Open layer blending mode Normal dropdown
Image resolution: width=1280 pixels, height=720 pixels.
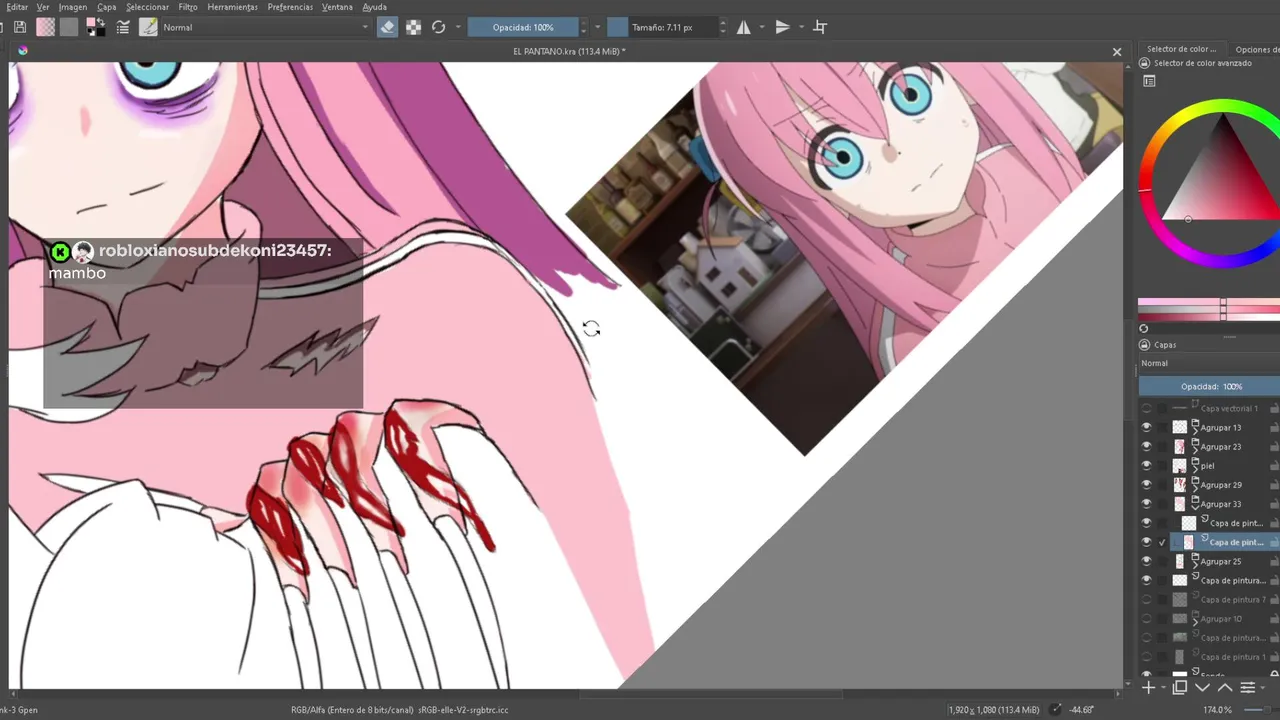point(1209,363)
